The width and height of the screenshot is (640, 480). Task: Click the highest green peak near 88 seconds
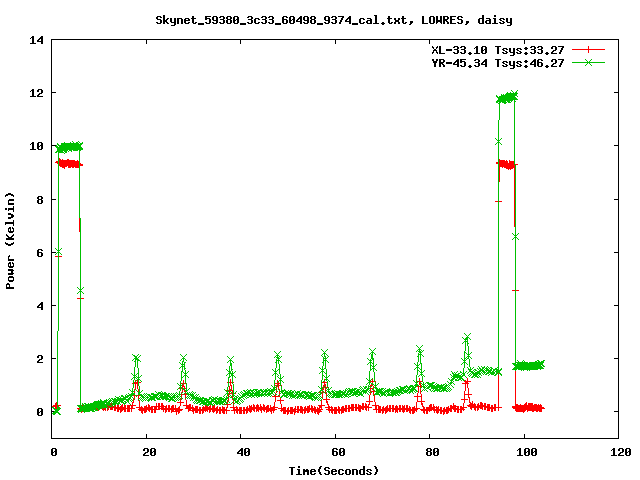(x=467, y=338)
